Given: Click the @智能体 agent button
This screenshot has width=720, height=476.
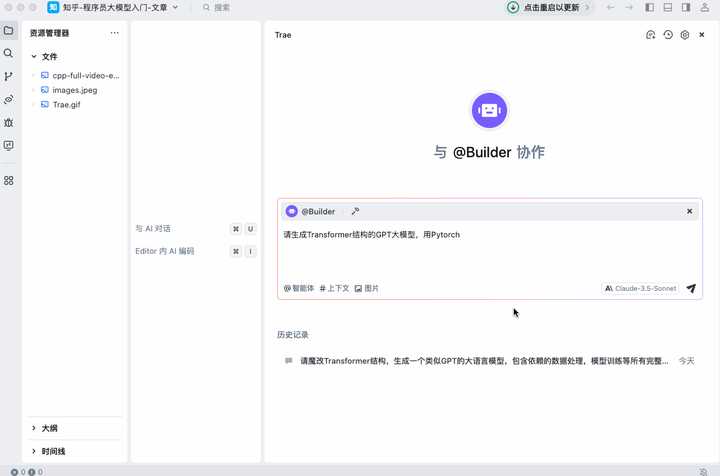Looking at the screenshot, I should tap(298, 288).
